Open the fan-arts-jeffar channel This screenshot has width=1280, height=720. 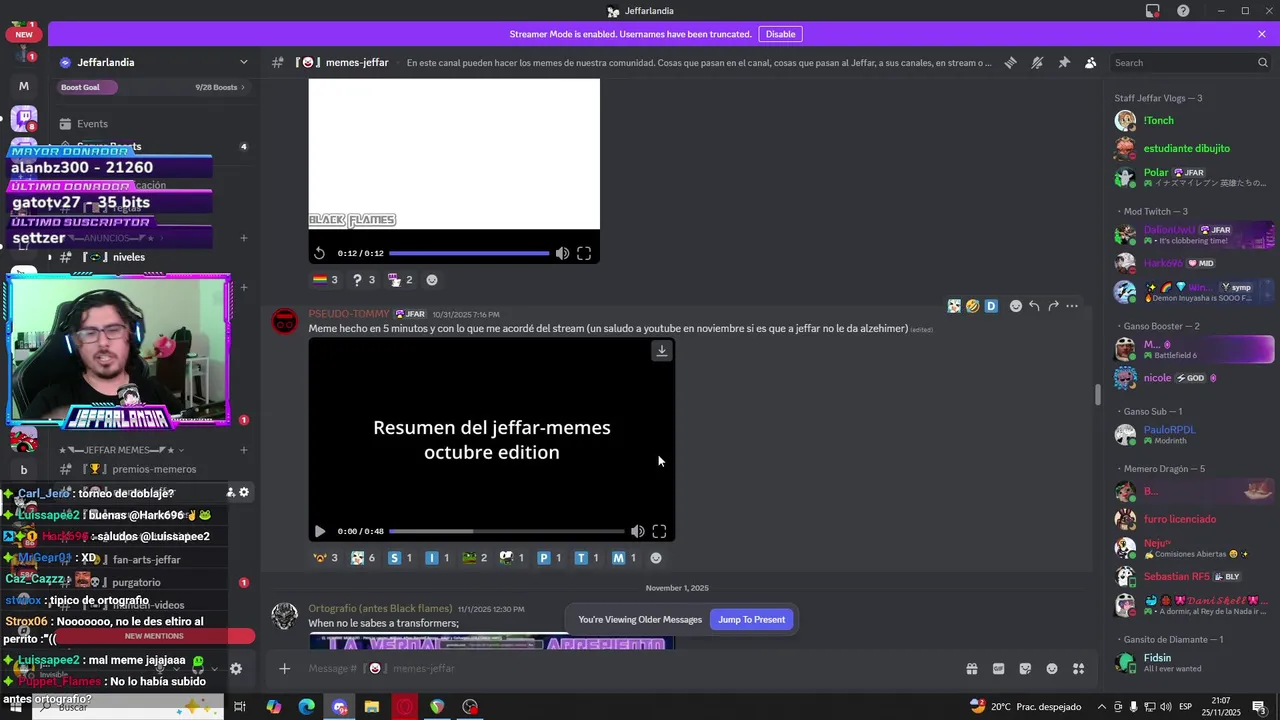point(146,560)
